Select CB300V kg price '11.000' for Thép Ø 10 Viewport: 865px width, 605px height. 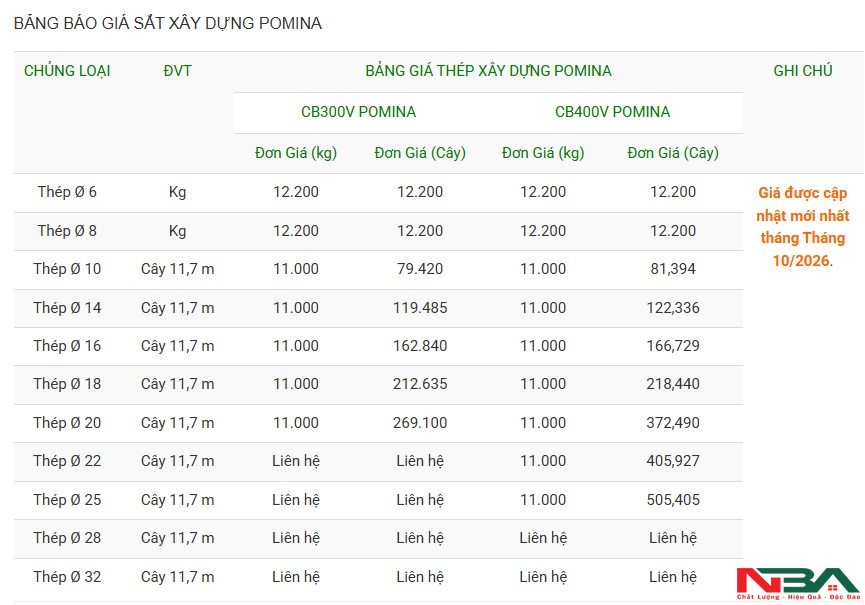(296, 269)
